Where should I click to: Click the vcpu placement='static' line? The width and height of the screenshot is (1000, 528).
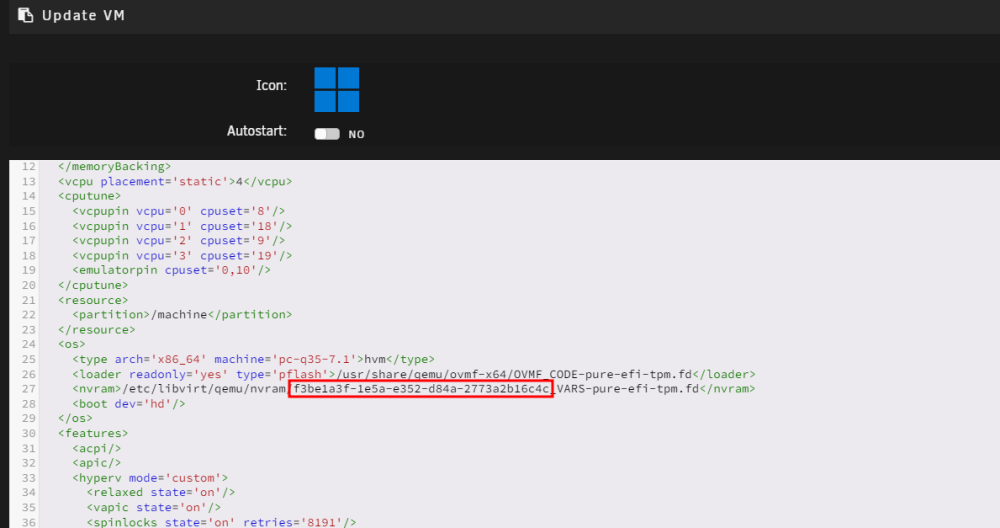coord(175,182)
